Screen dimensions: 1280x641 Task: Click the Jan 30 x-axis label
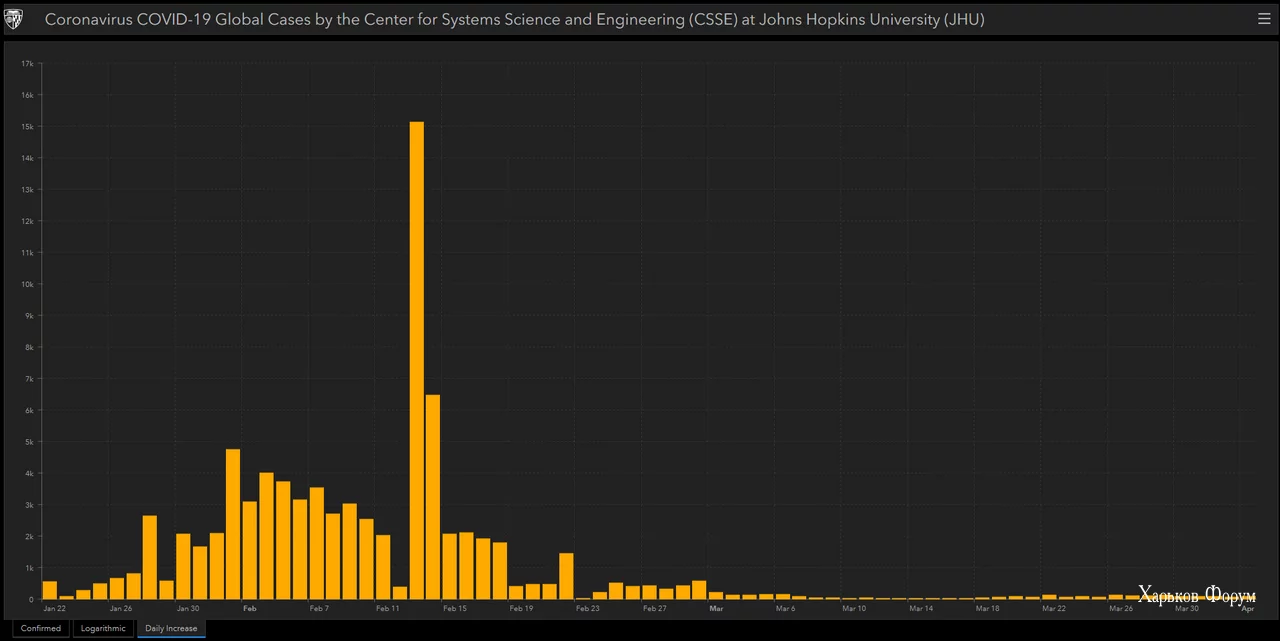(x=188, y=608)
